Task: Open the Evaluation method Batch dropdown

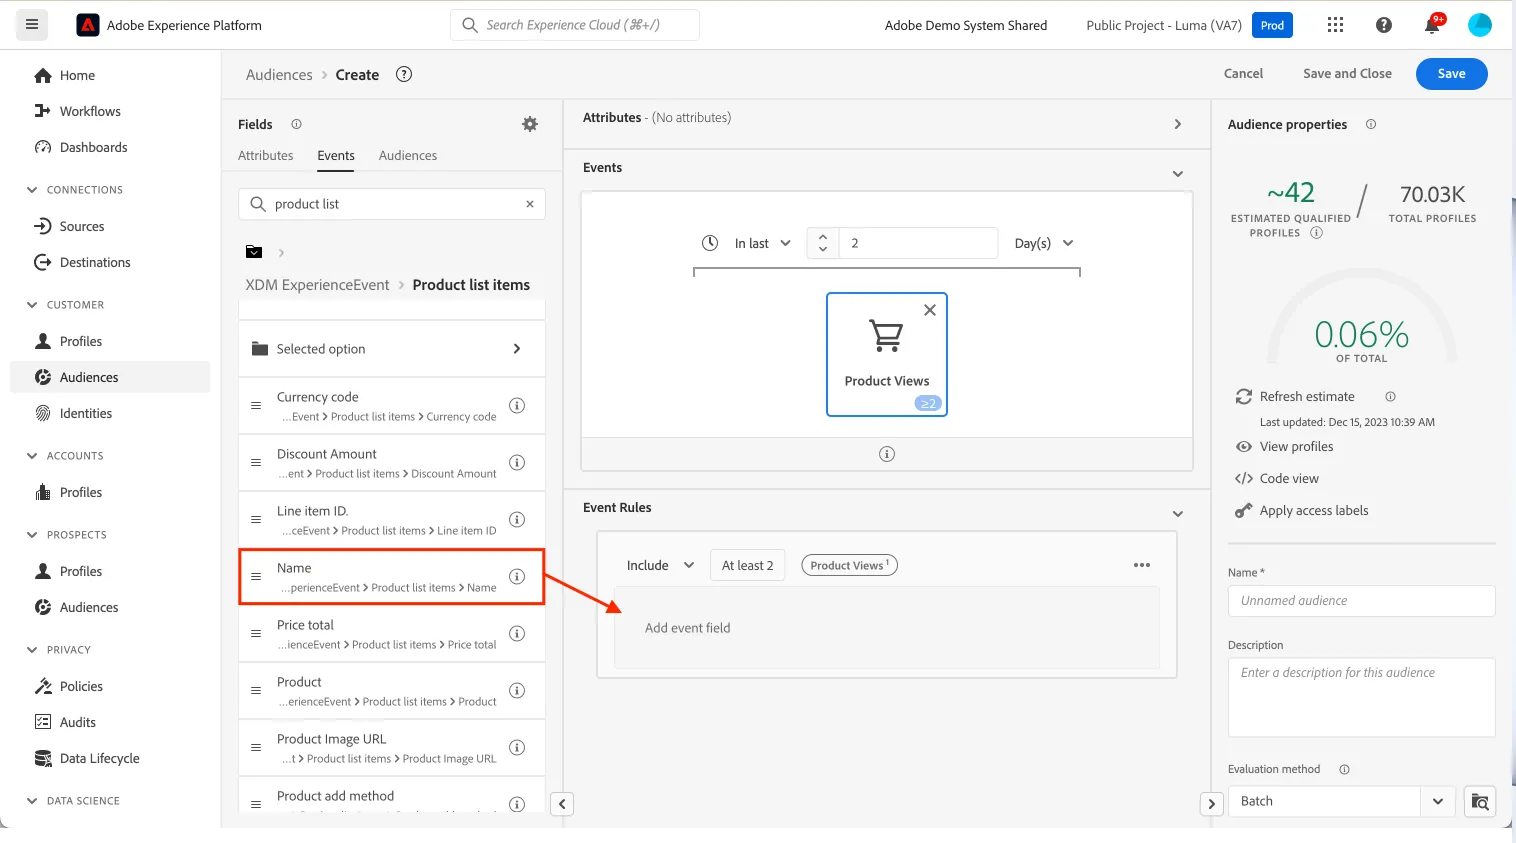Action: [1341, 801]
